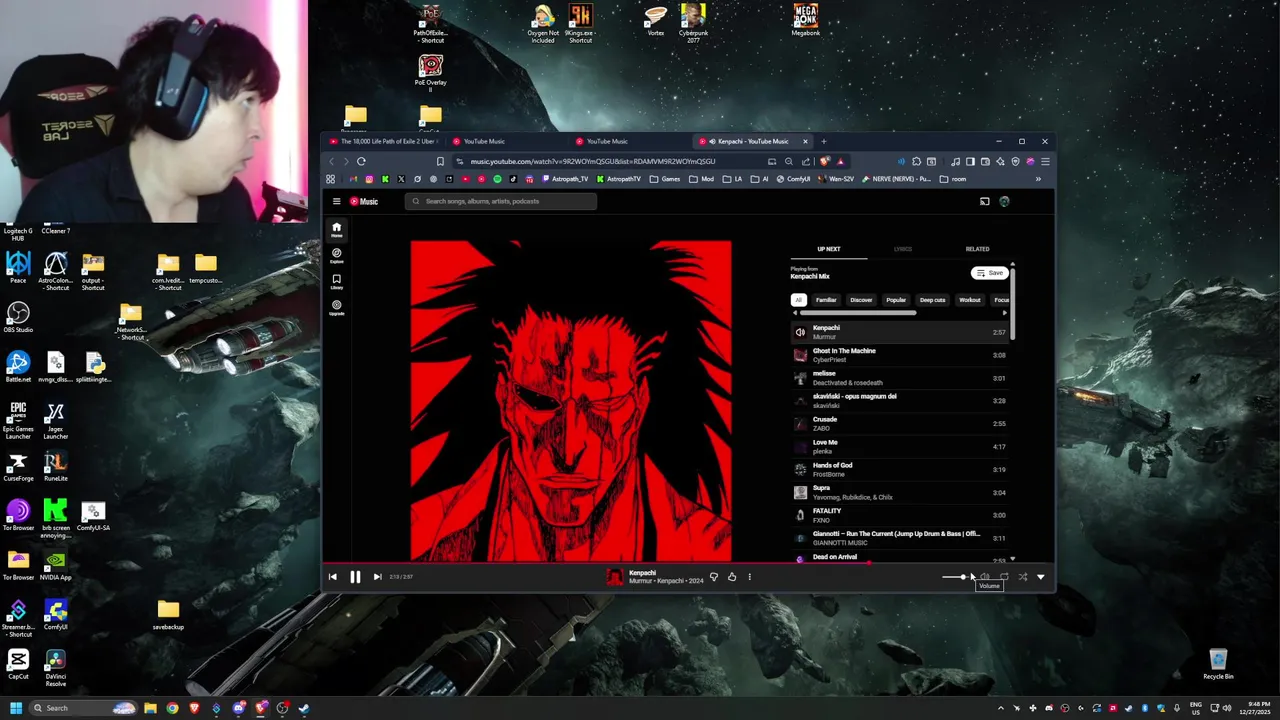This screenshot has height=720, width=1280.
Task: Adjust the volume slider
Action: click(956, 577)
